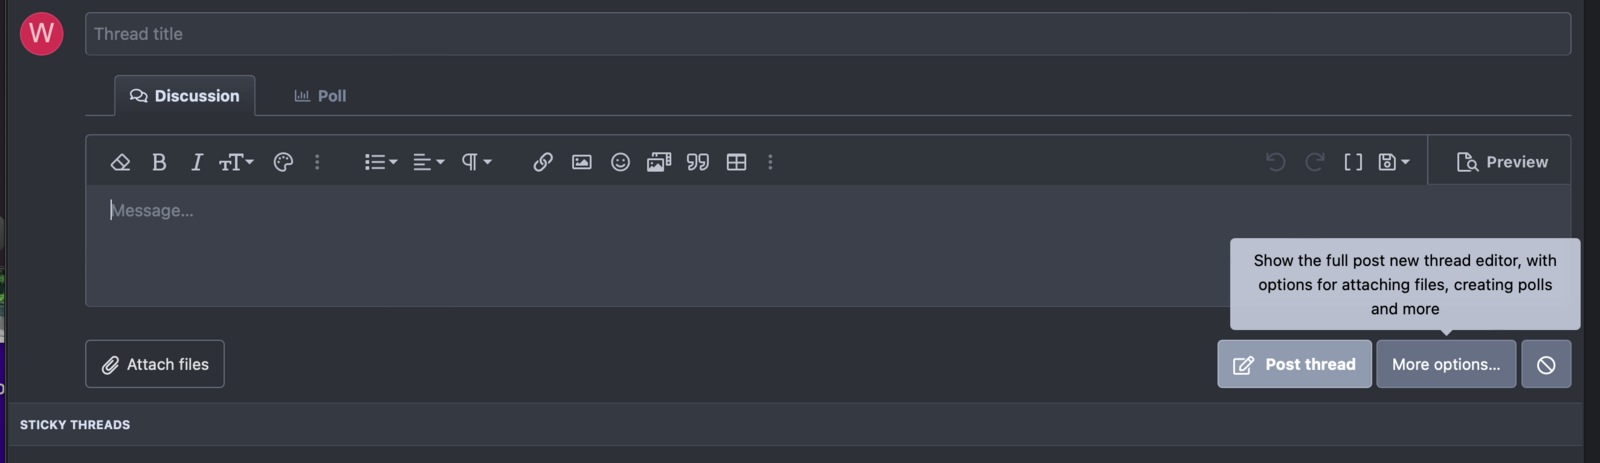Click the insert image icon

(581, 162)
